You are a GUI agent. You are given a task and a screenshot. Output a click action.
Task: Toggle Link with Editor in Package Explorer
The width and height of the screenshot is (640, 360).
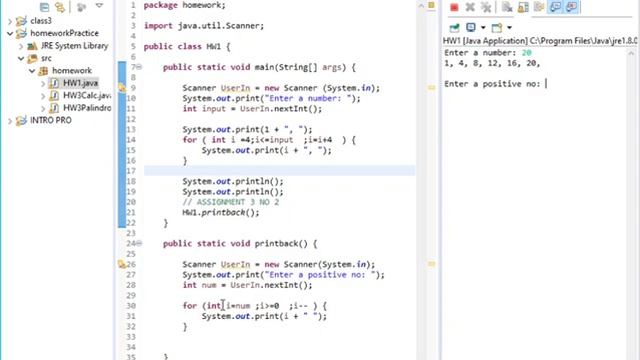coord(60,7)
